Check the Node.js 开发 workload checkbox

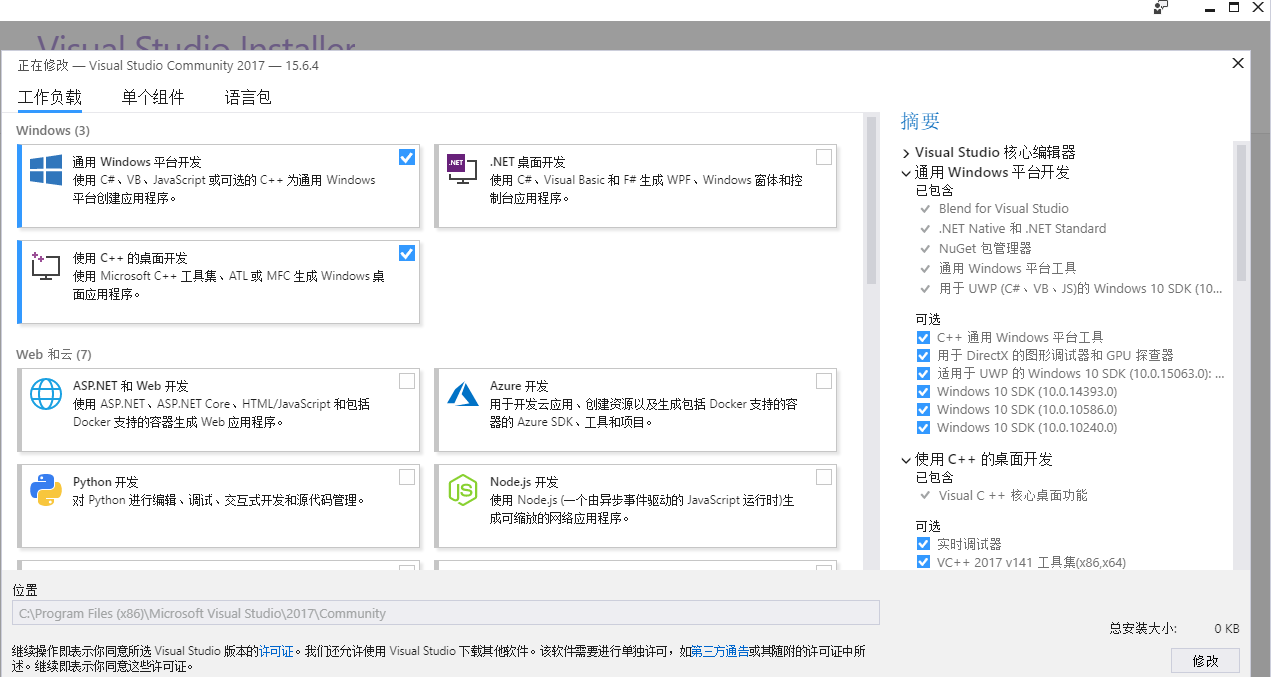tap(824, 477)
